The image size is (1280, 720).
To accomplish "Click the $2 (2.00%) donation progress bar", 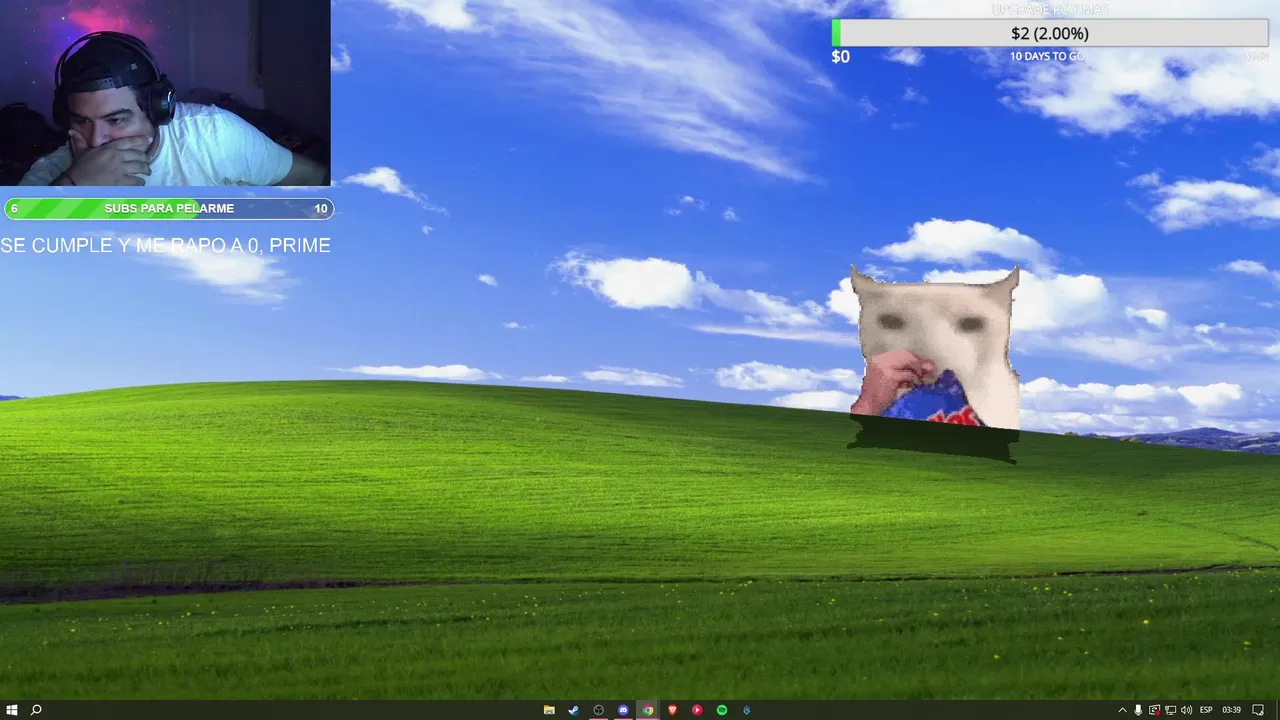I will click(1050, 33).
